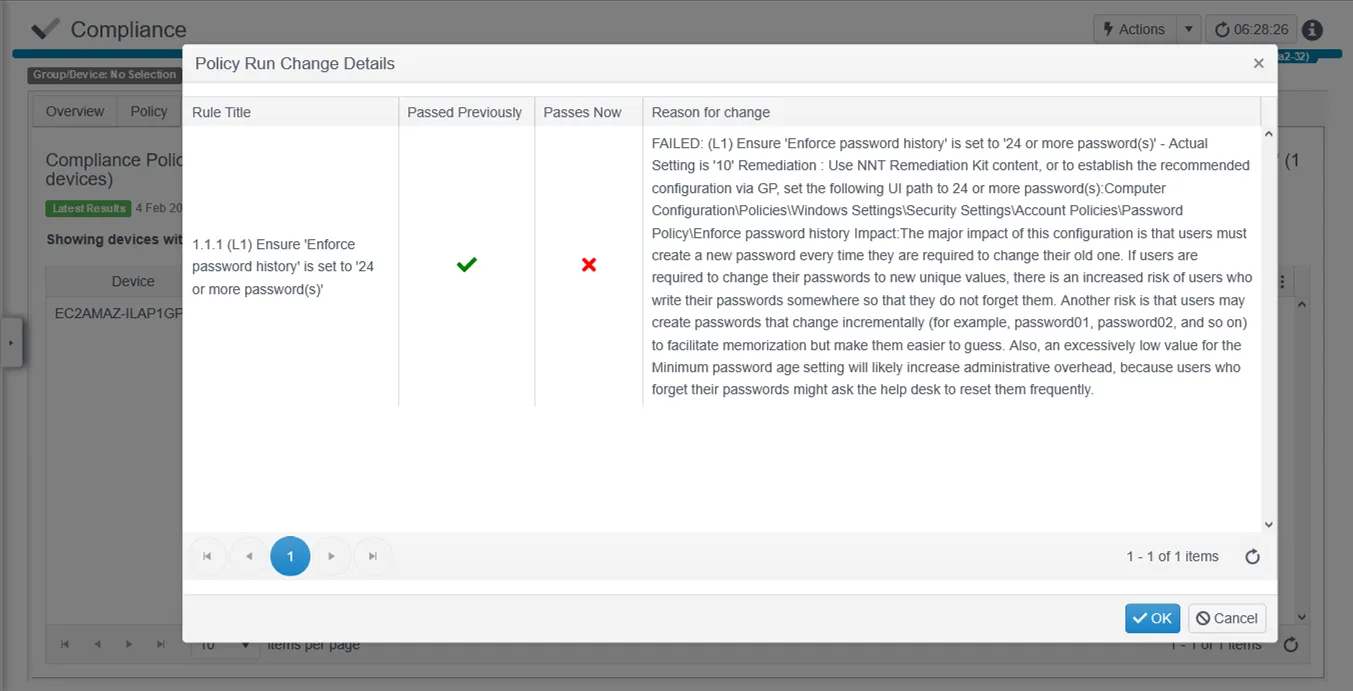1353x691 pixels.
Task: Close the Policy Run Change Details dialog
Action: point(1258,63)
